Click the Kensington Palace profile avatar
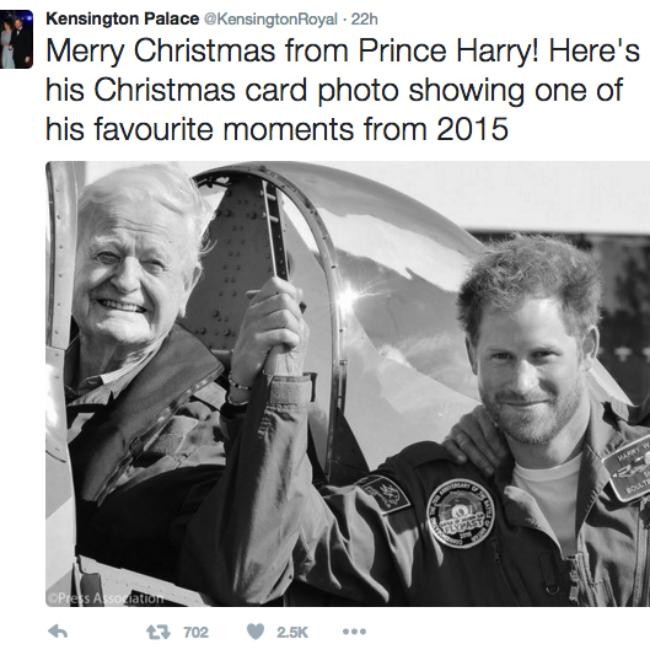Image resolution: width=650 pixels, height=650 pixels. (x=16, y=40)
